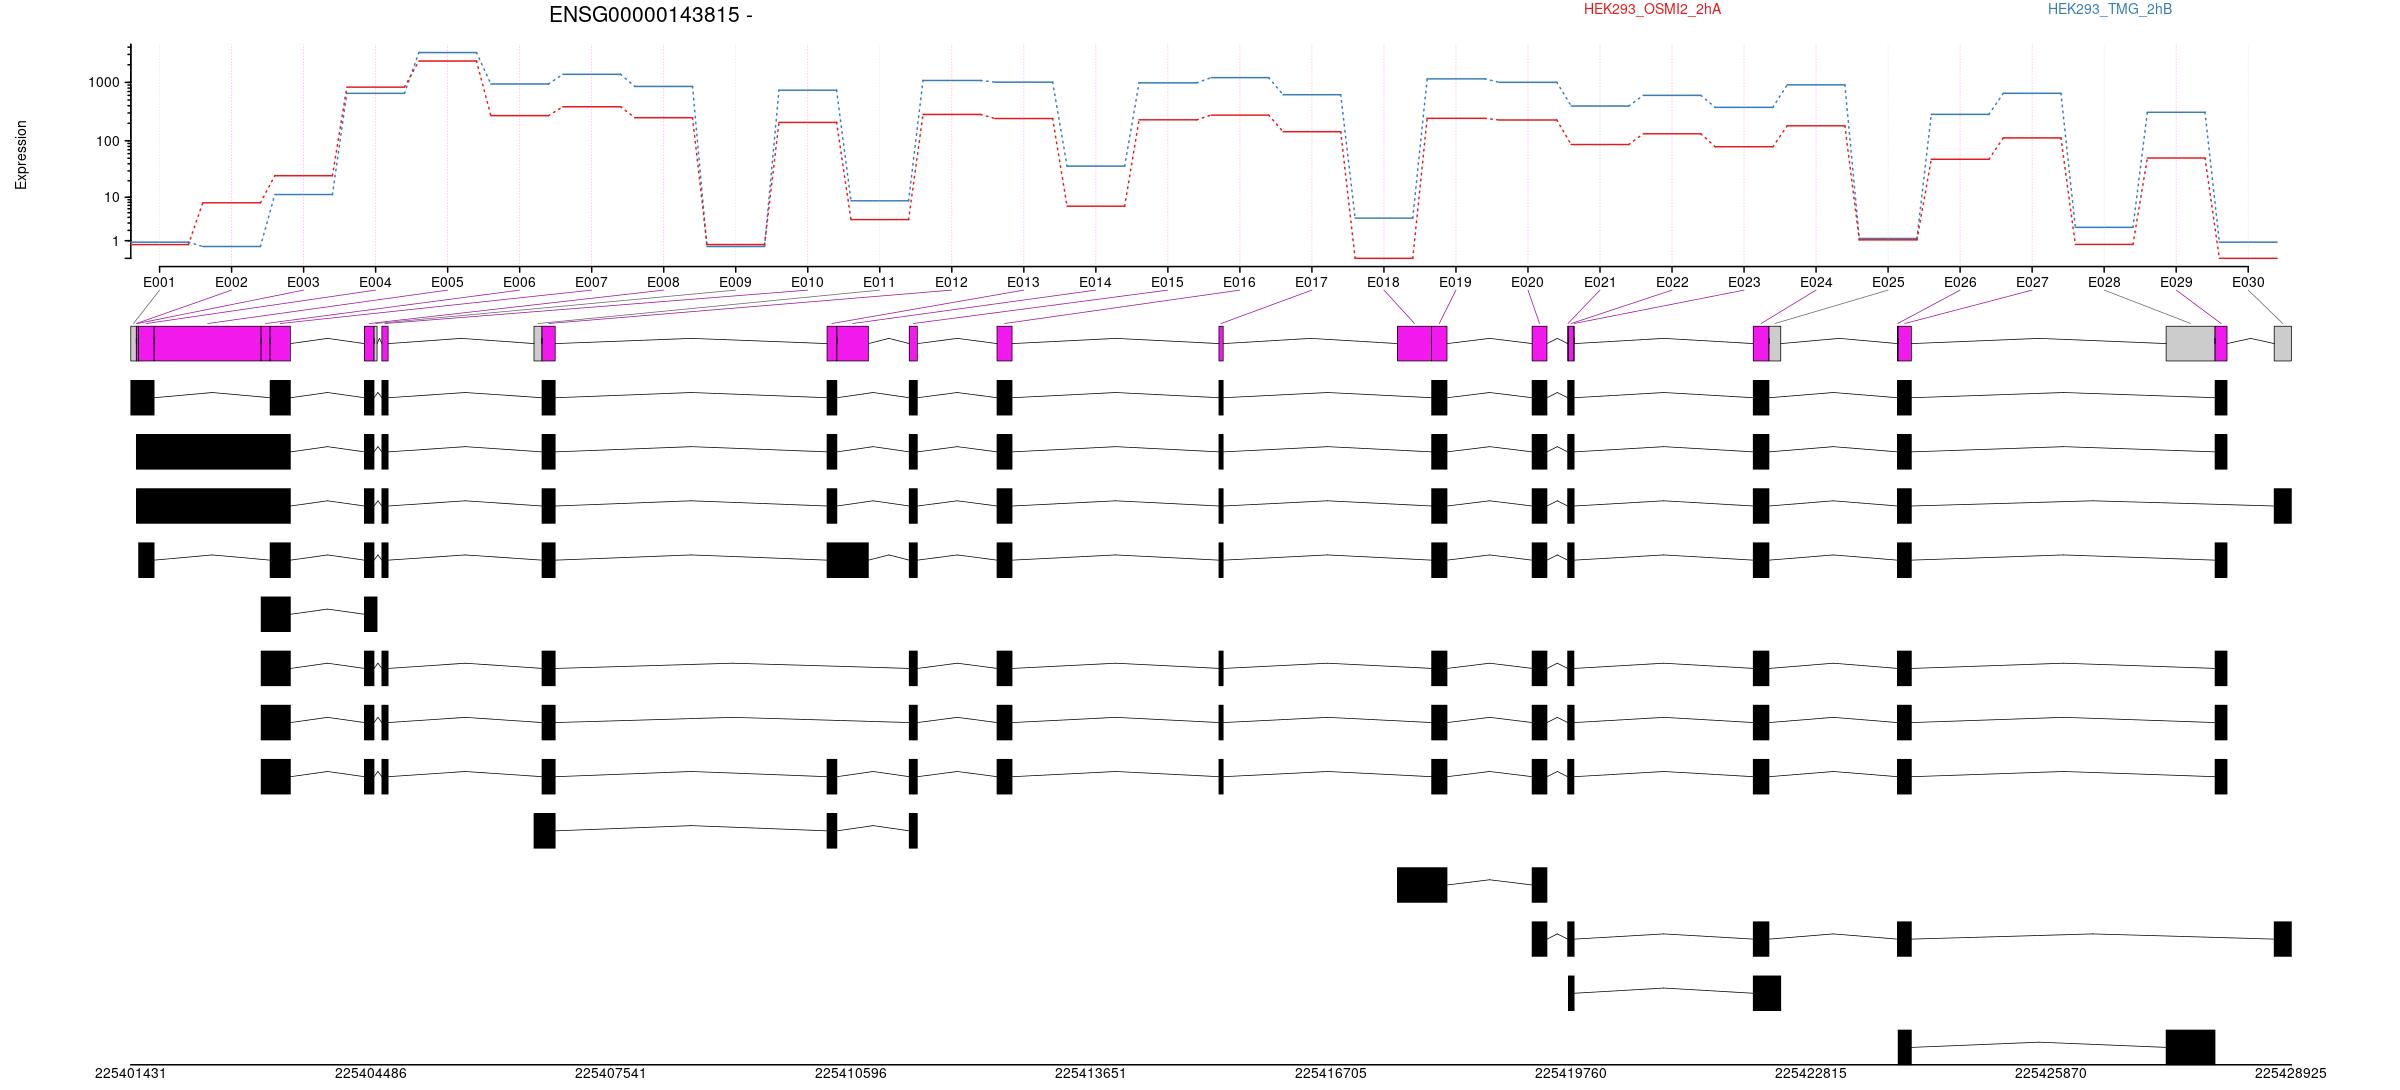Viewport: 2400px width, 1090px height.
Task: Click genomic coordinate 225413651
Action: [x=1091, y=1073]
